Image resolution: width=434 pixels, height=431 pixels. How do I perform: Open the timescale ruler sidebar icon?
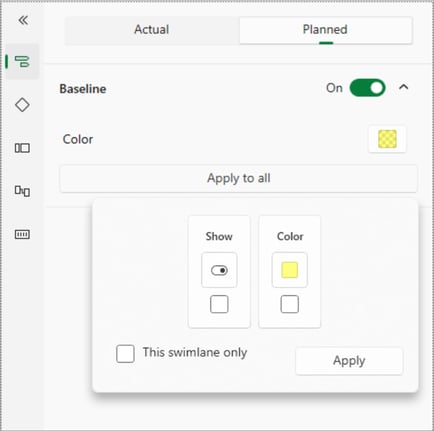22,234
